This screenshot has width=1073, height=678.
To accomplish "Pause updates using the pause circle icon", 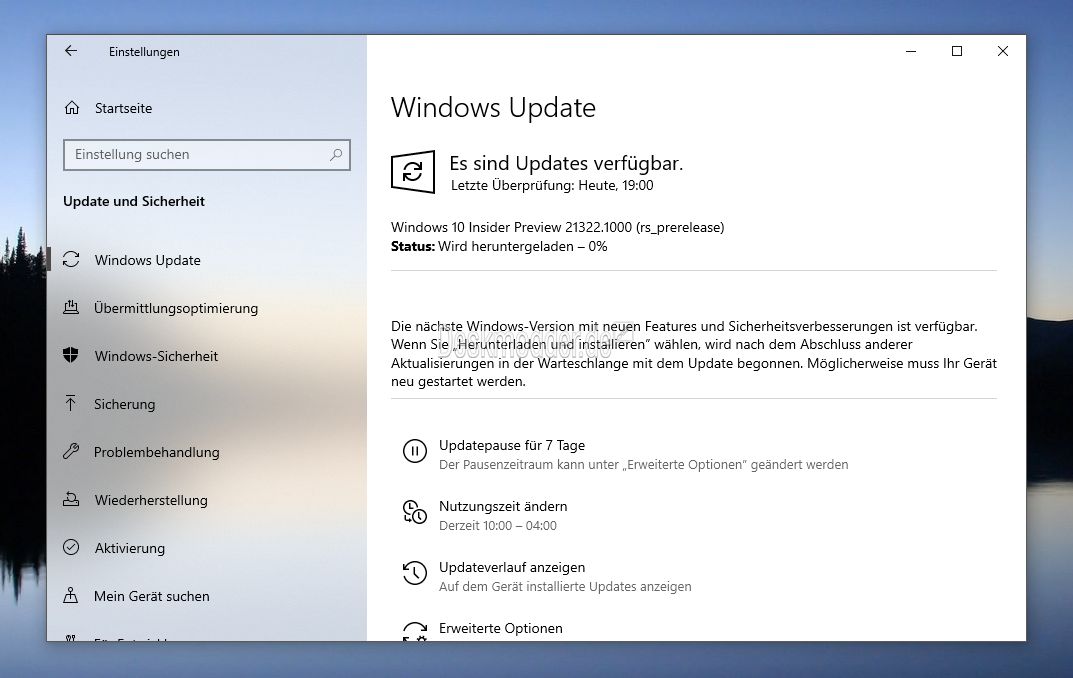I will tap(415, 452).
